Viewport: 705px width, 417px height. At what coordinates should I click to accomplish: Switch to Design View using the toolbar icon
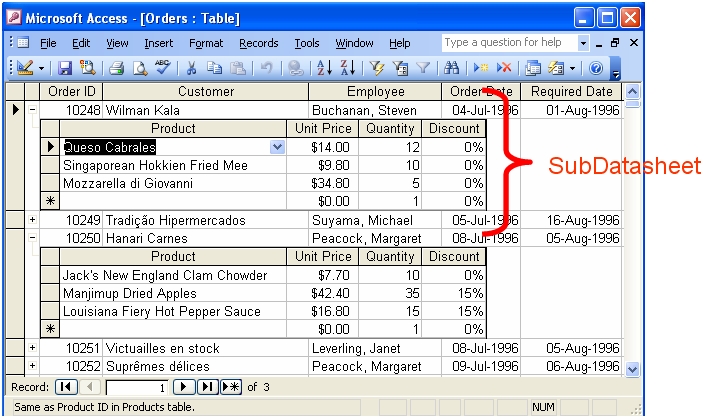click(x=25, y=68)
